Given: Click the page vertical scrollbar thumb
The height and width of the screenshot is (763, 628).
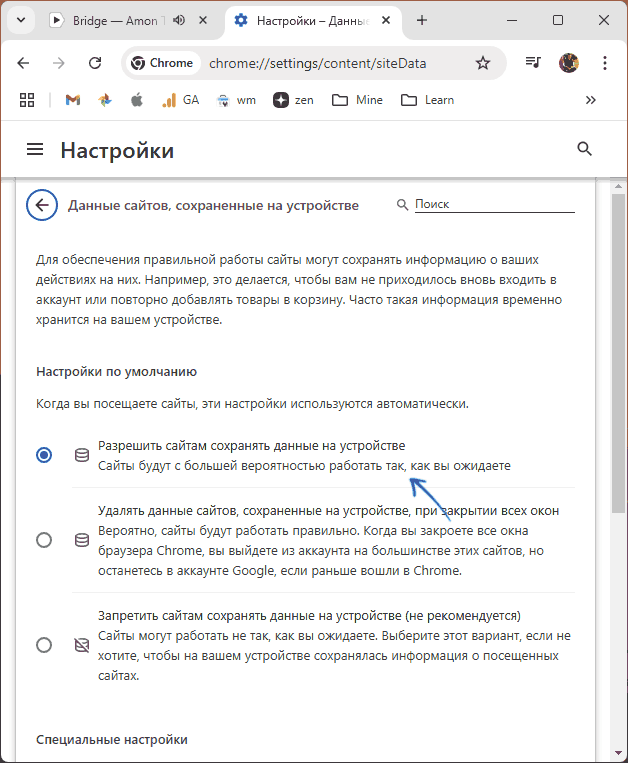Looking at the screenshot, I should [618, 353].
